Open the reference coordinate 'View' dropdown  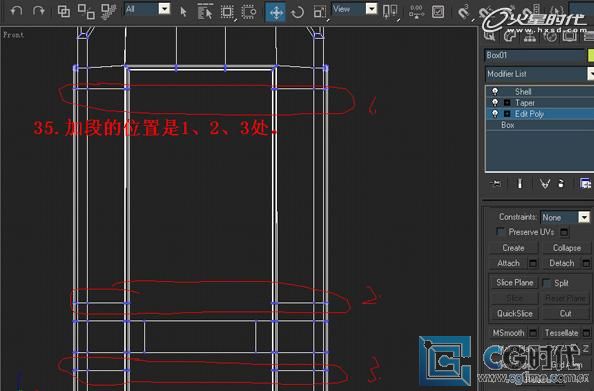click(372, 8)
